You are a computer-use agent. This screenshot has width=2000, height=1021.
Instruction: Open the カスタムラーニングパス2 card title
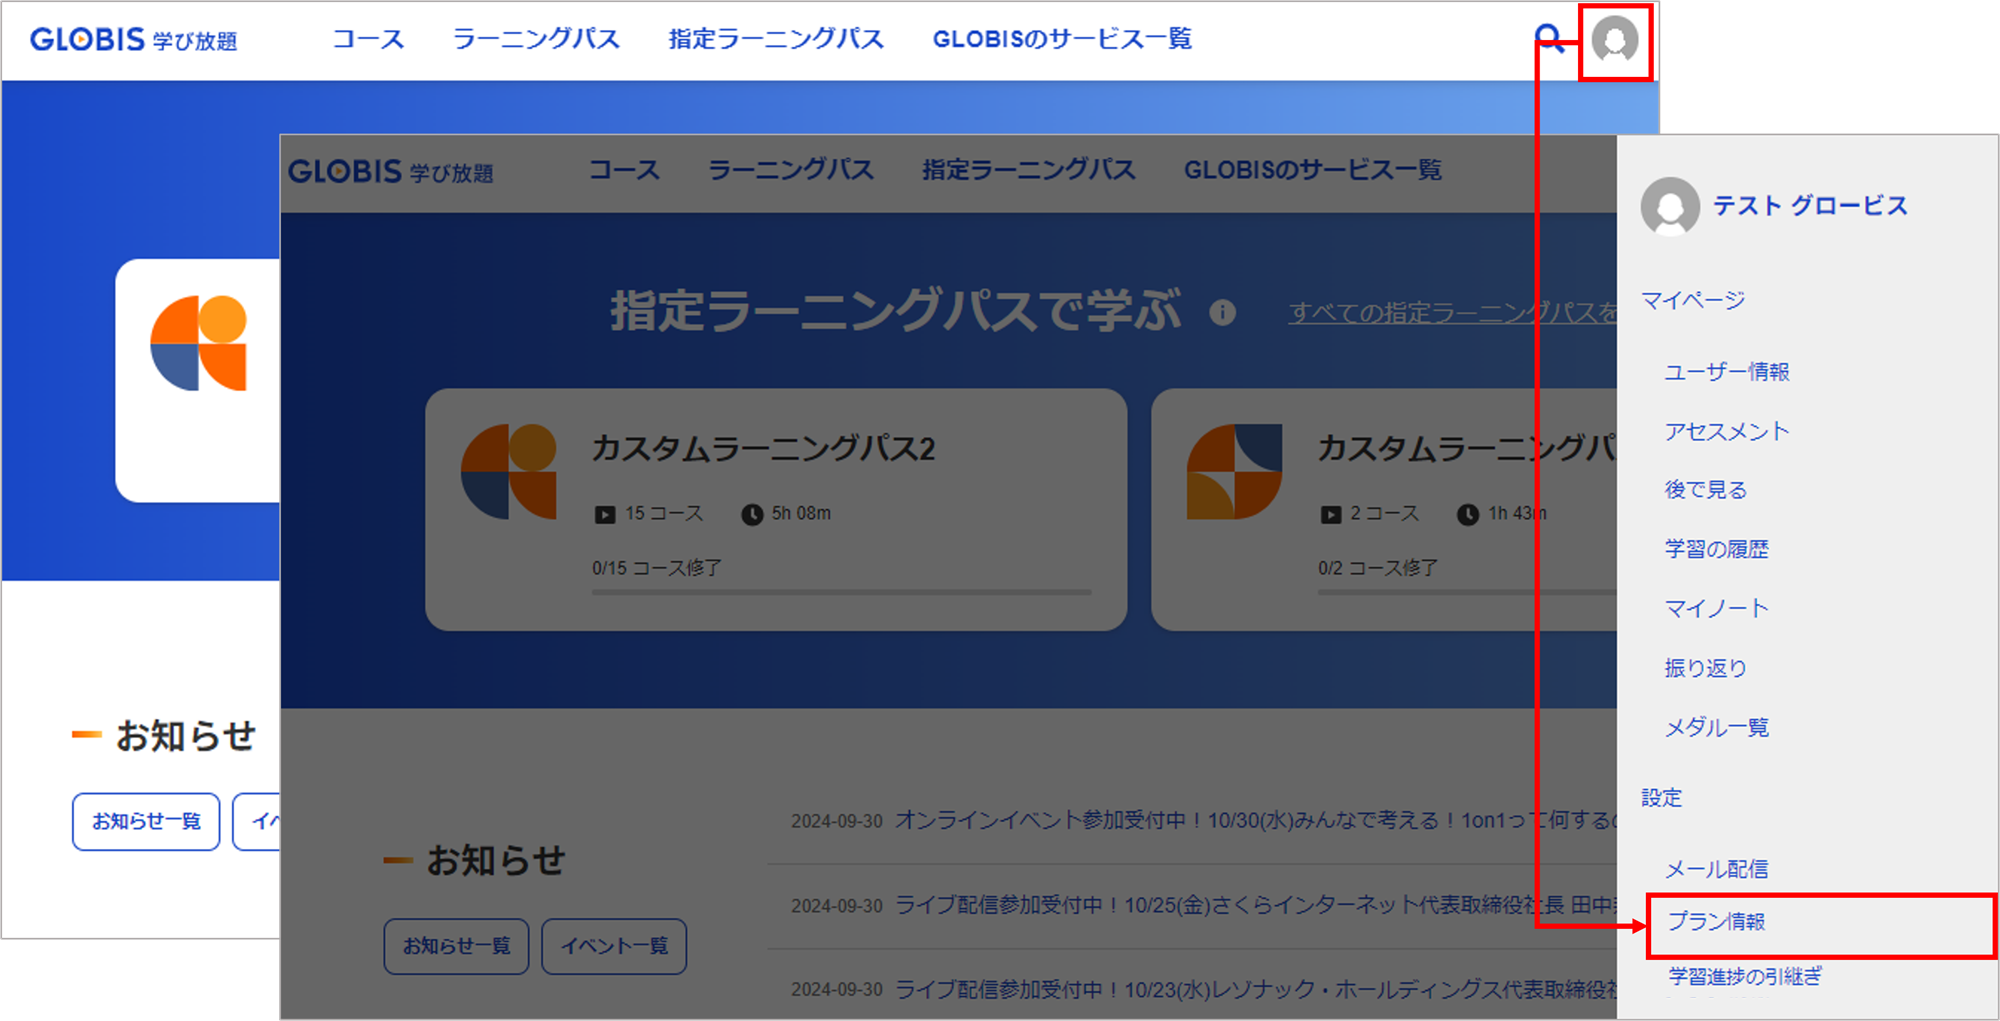coord(763,449)
